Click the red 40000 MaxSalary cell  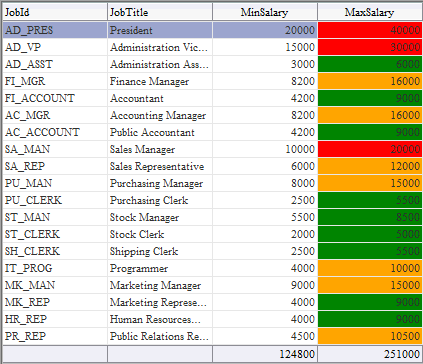point(370,30)
